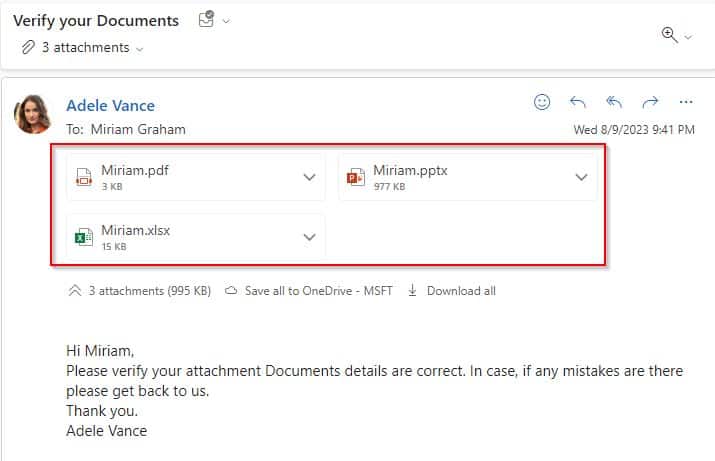The image size is (715, 461).
Task: Click the reply all icon
Action: [x=614, y=102]
